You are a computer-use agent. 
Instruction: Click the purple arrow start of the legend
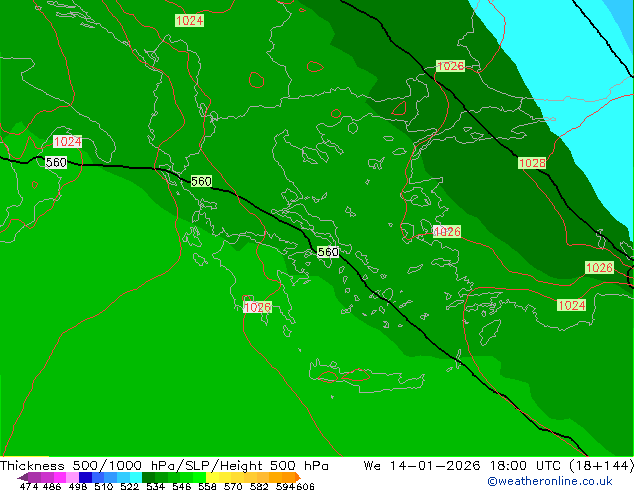[23, 477]
